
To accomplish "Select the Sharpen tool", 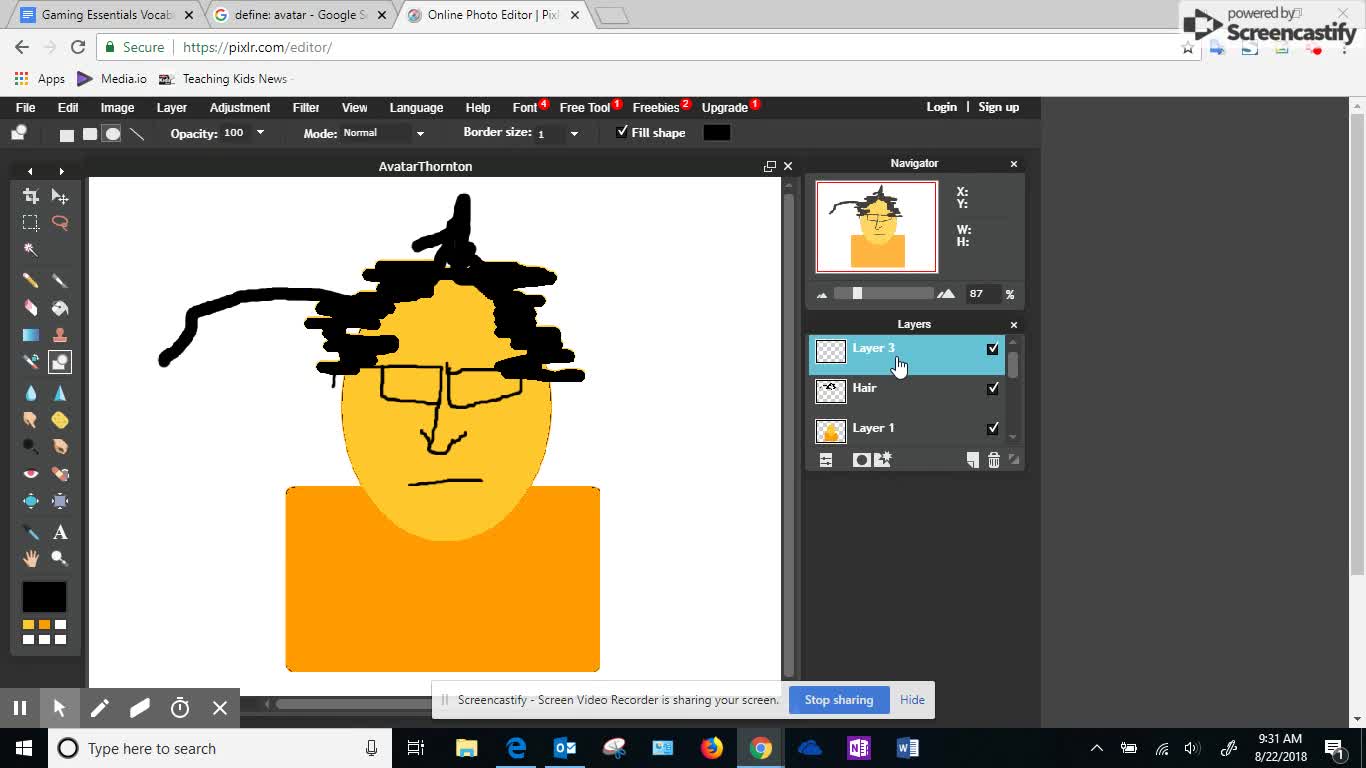I will [x=60, y=393].
